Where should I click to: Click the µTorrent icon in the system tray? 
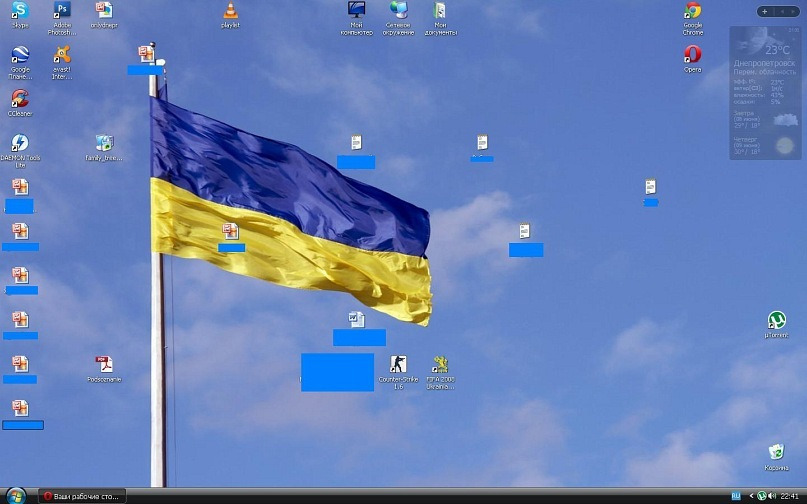(762, 496)
